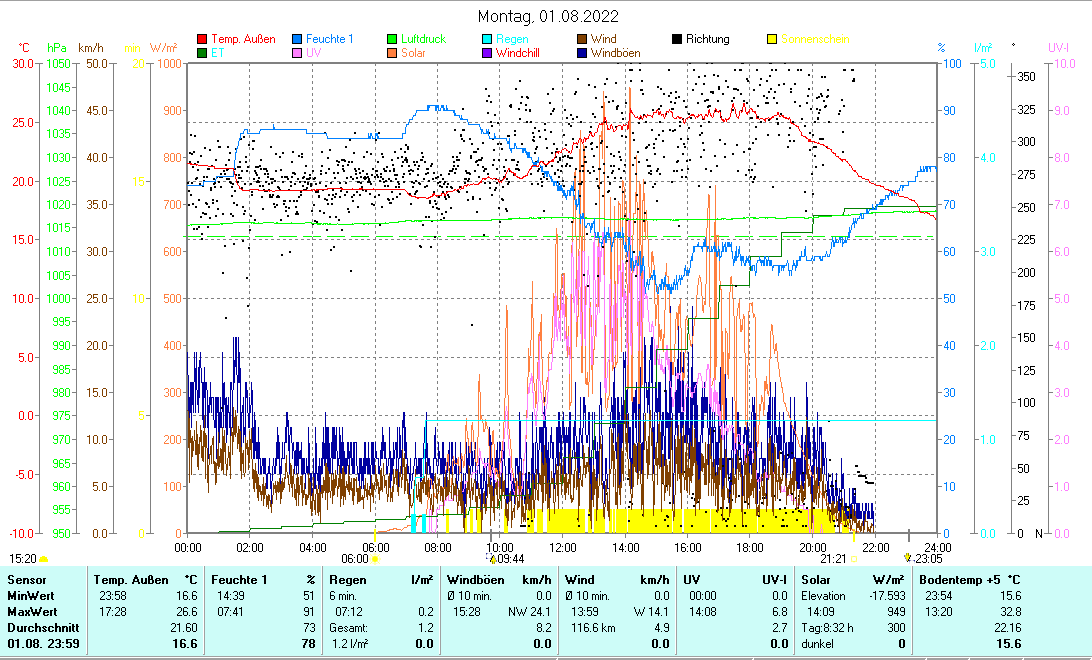Click the 'Durchschnitt' row label

pos(43,628)
